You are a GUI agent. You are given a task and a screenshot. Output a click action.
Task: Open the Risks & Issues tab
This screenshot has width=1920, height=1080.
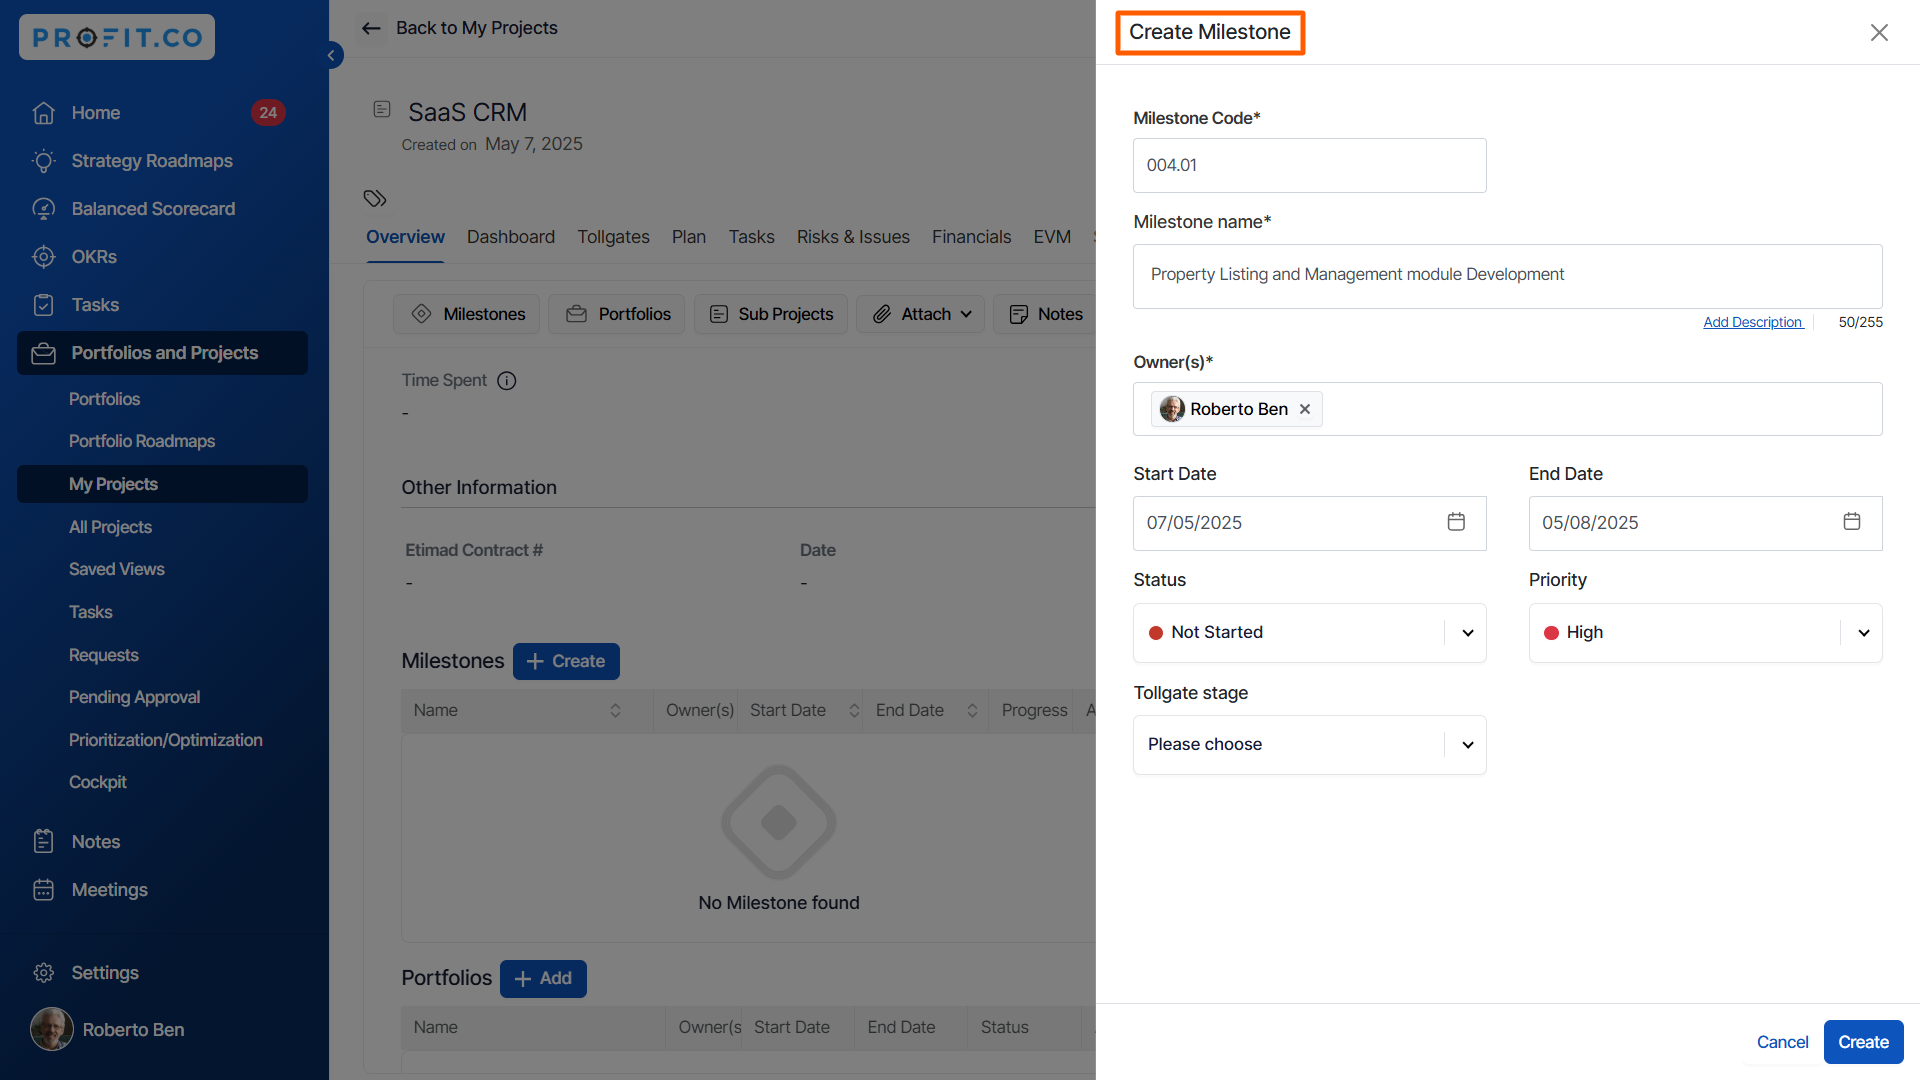[x=853, y=237]
